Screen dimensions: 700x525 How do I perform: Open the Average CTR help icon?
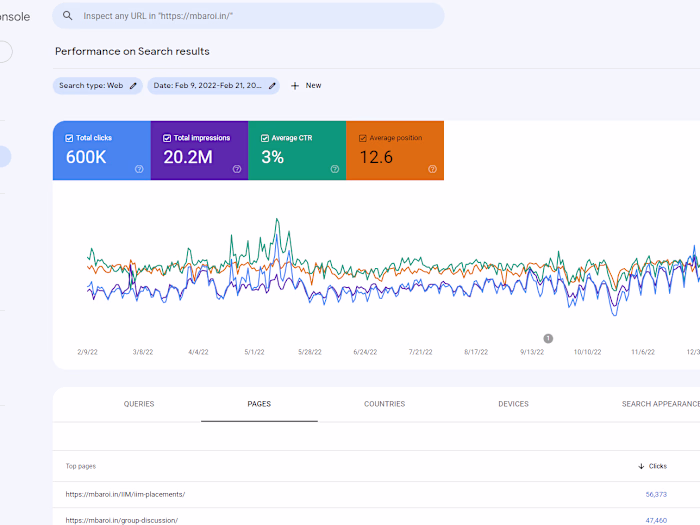[334, 169]
